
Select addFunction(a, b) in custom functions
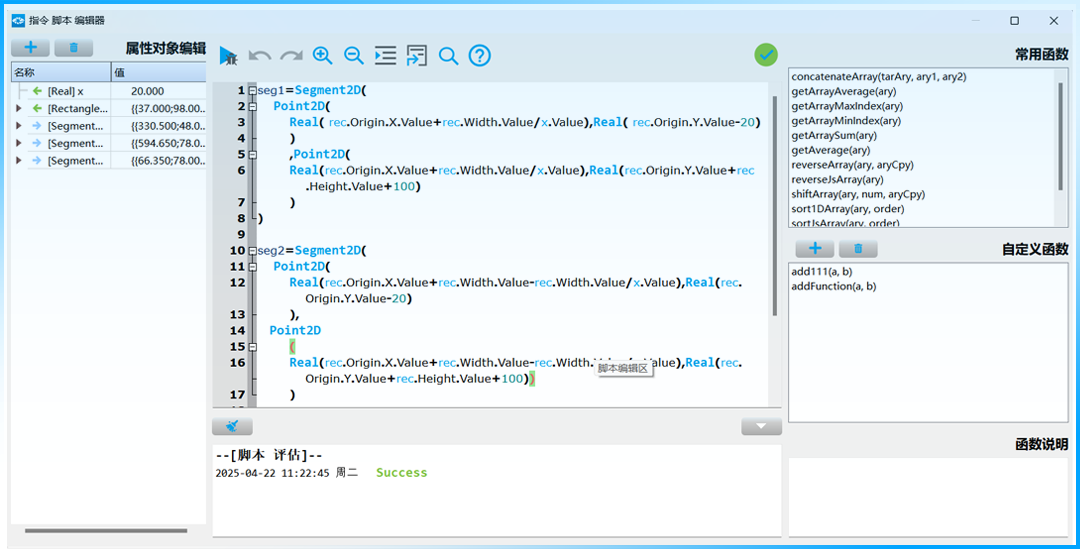click(x=833, y=286)
